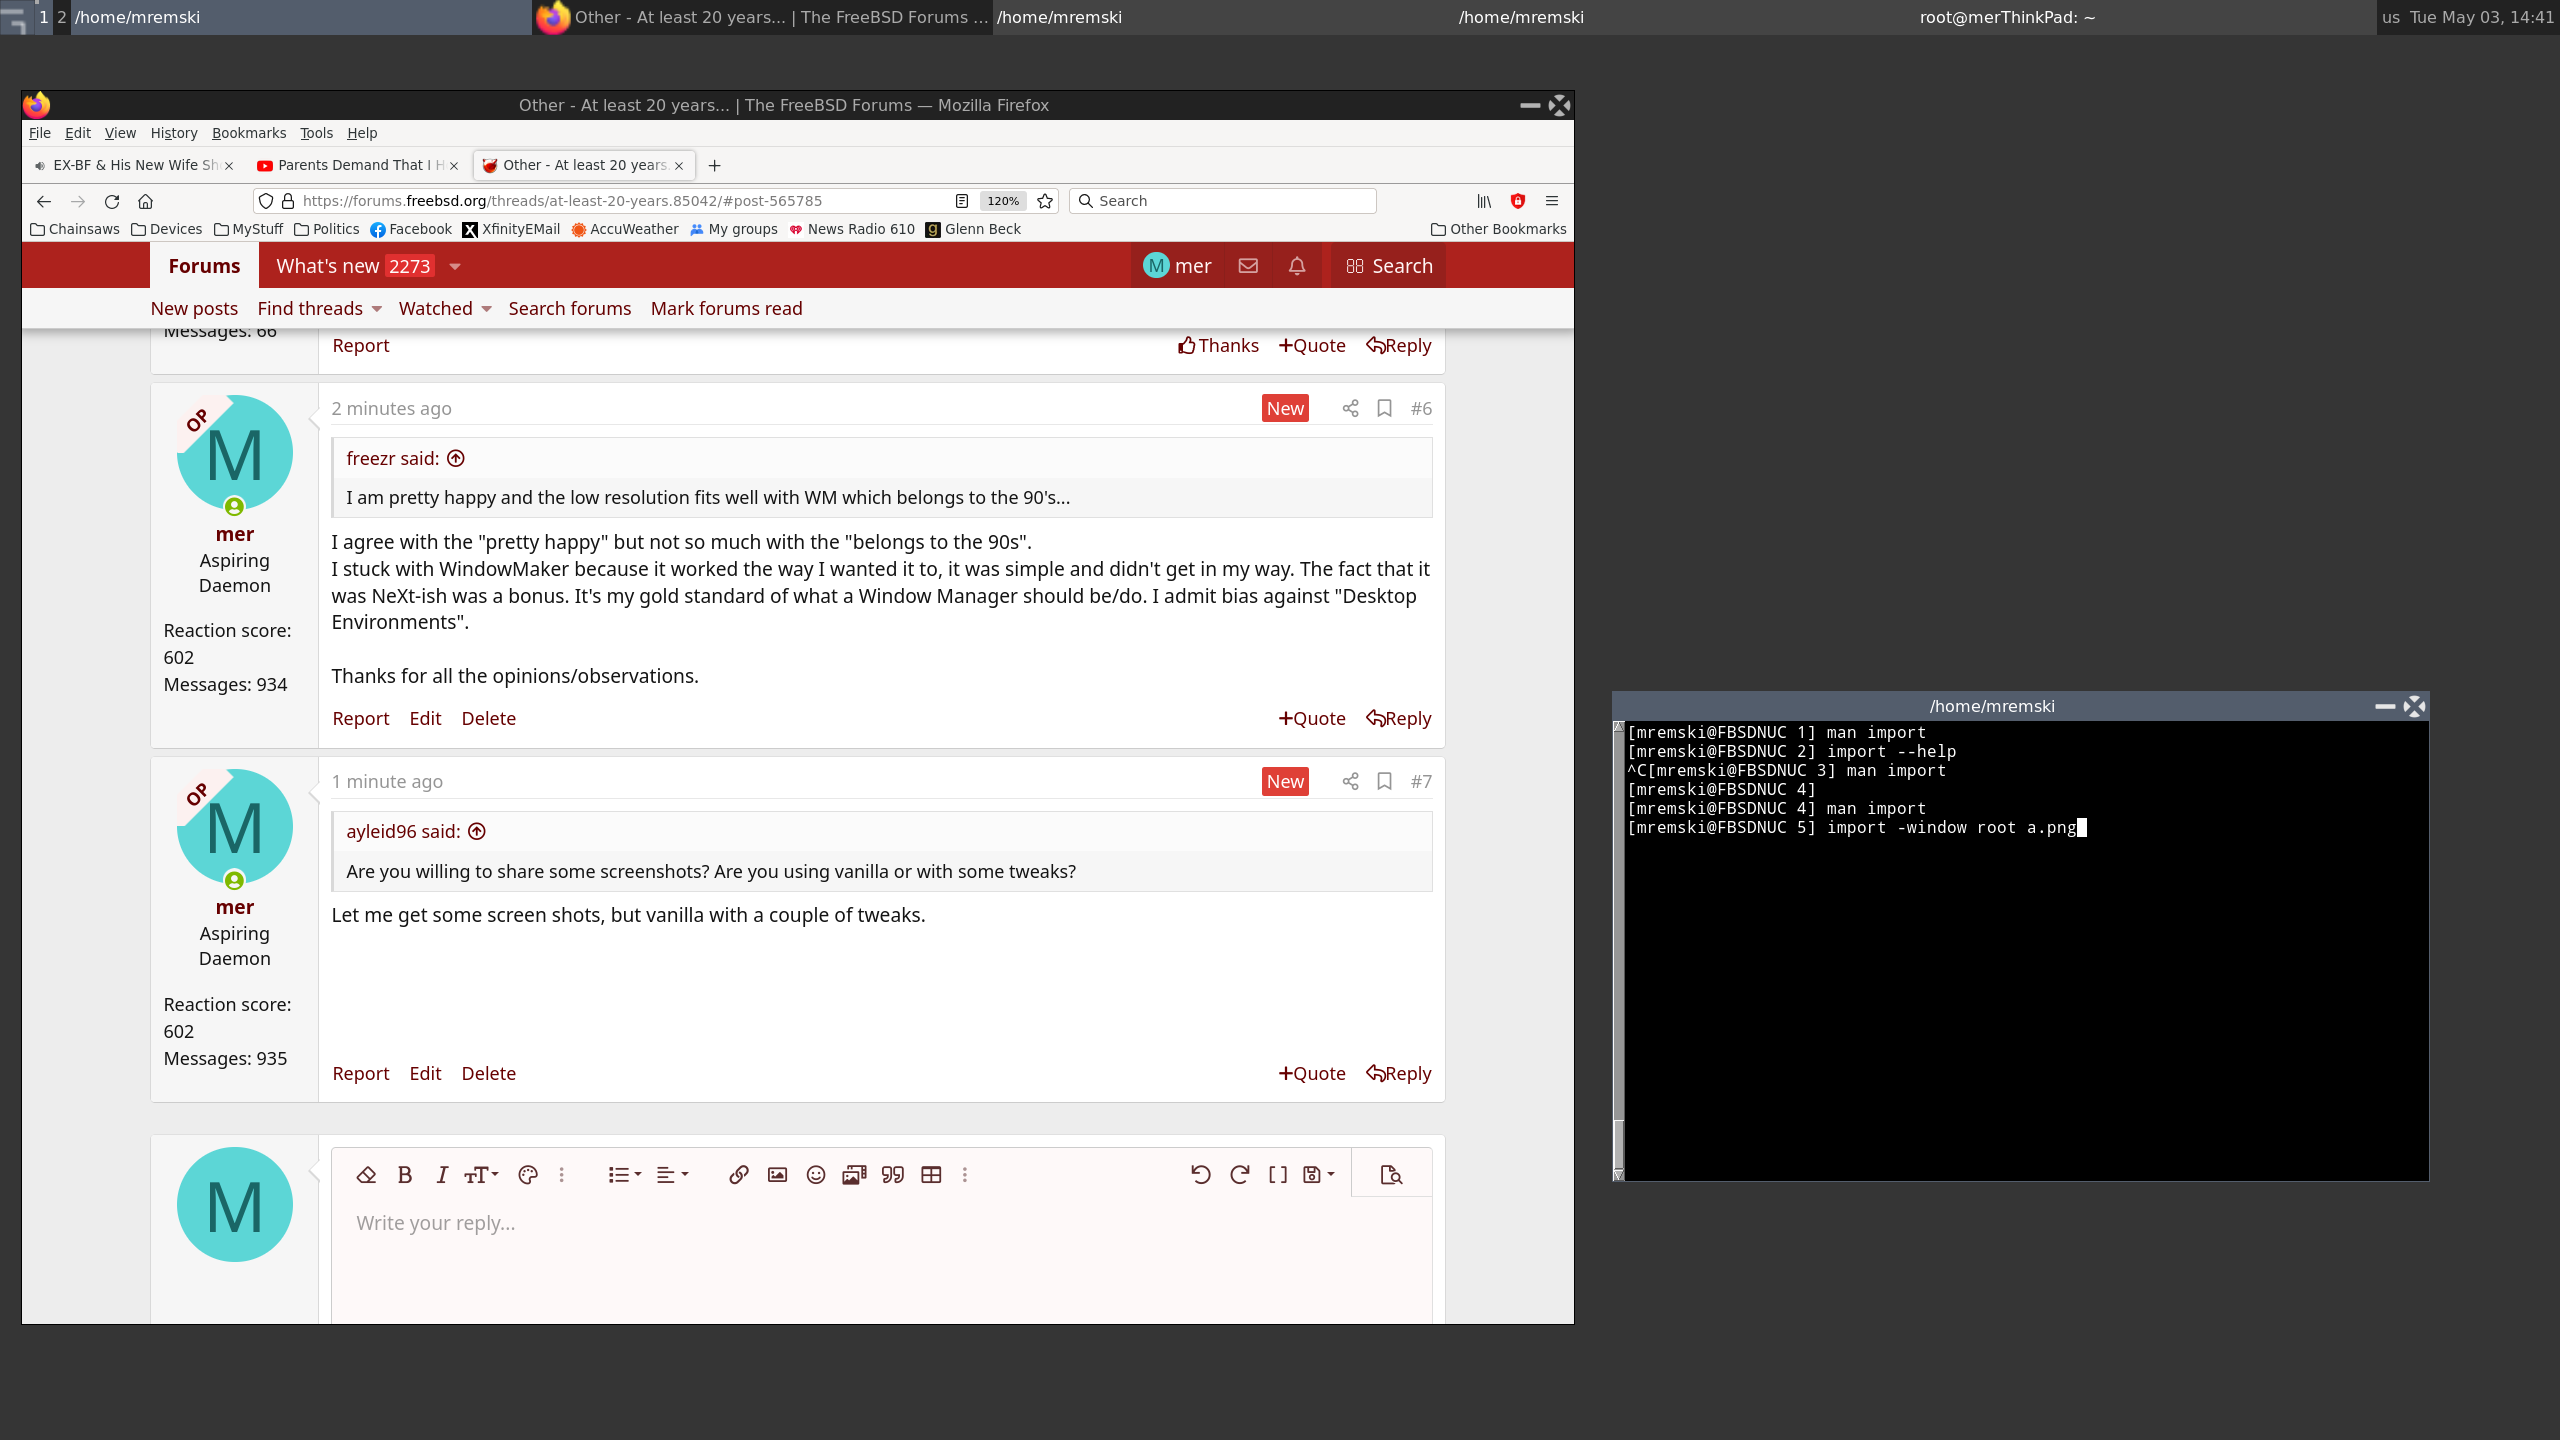
Task: Toggle italic formatting in the reply editor
Action: [x=441, y=1175]
